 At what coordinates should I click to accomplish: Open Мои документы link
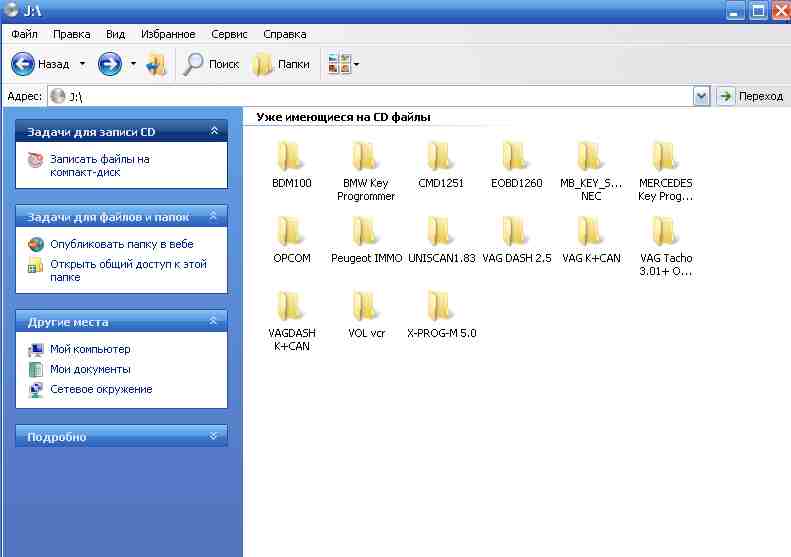coord(90,369)
